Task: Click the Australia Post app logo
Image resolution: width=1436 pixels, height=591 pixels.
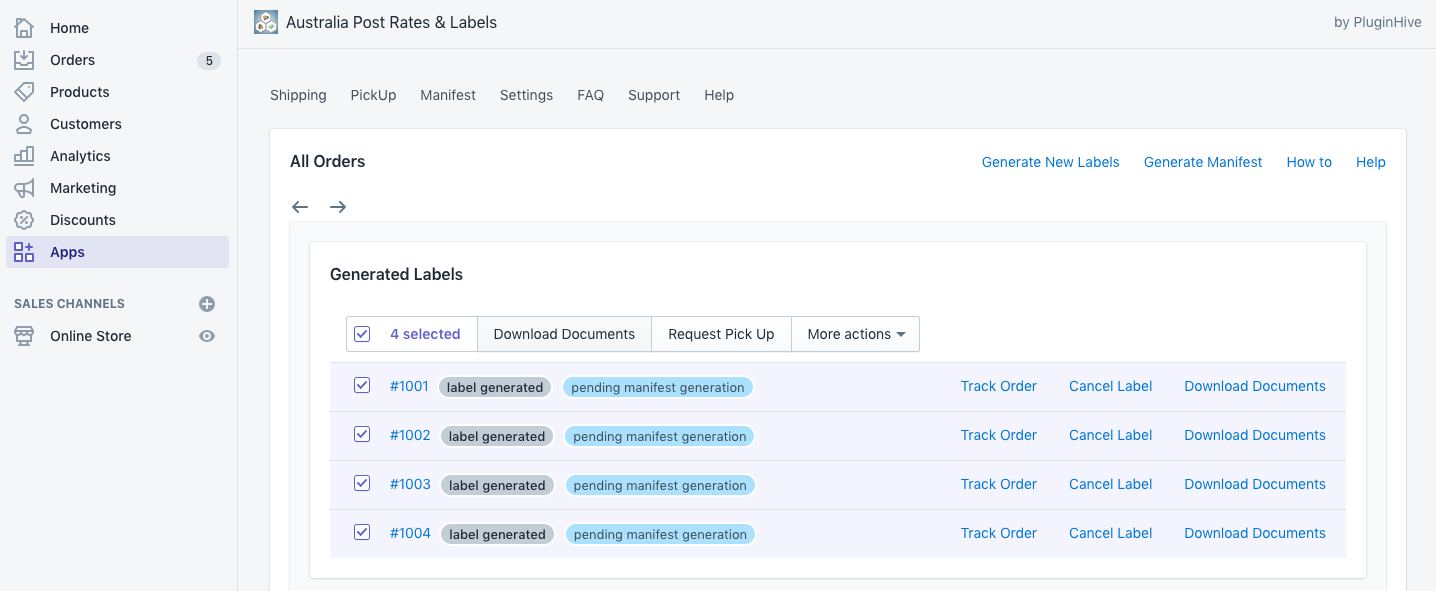Action: tap(266, 22)
